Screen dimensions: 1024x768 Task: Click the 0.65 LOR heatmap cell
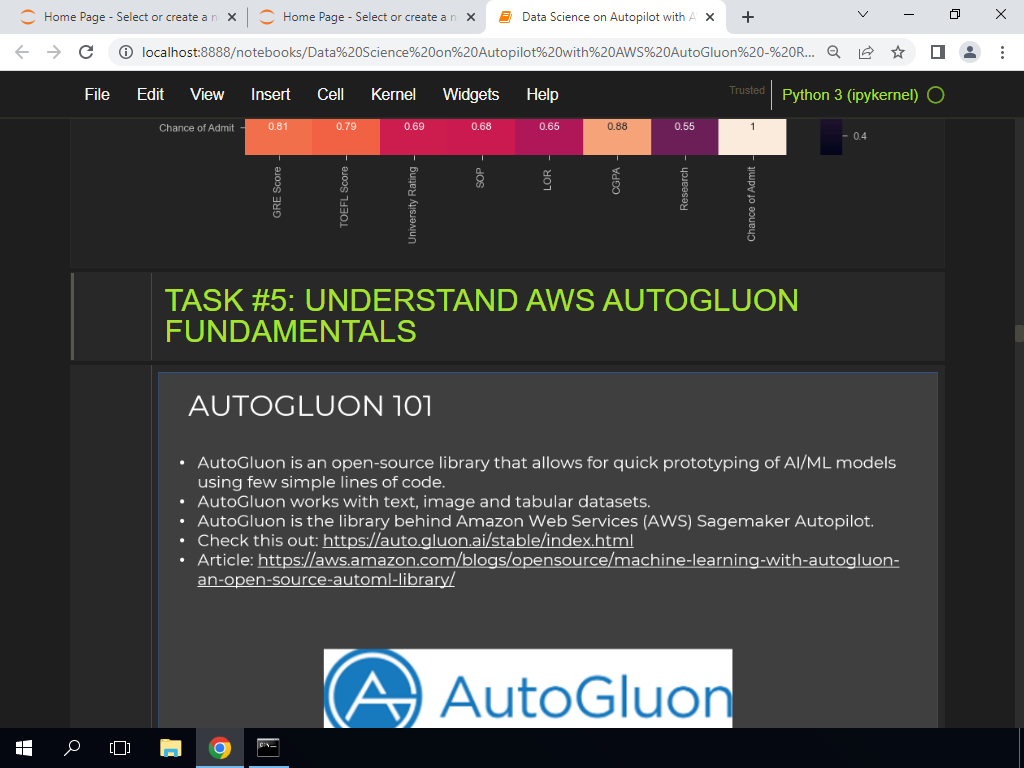[x=549, y=136]
